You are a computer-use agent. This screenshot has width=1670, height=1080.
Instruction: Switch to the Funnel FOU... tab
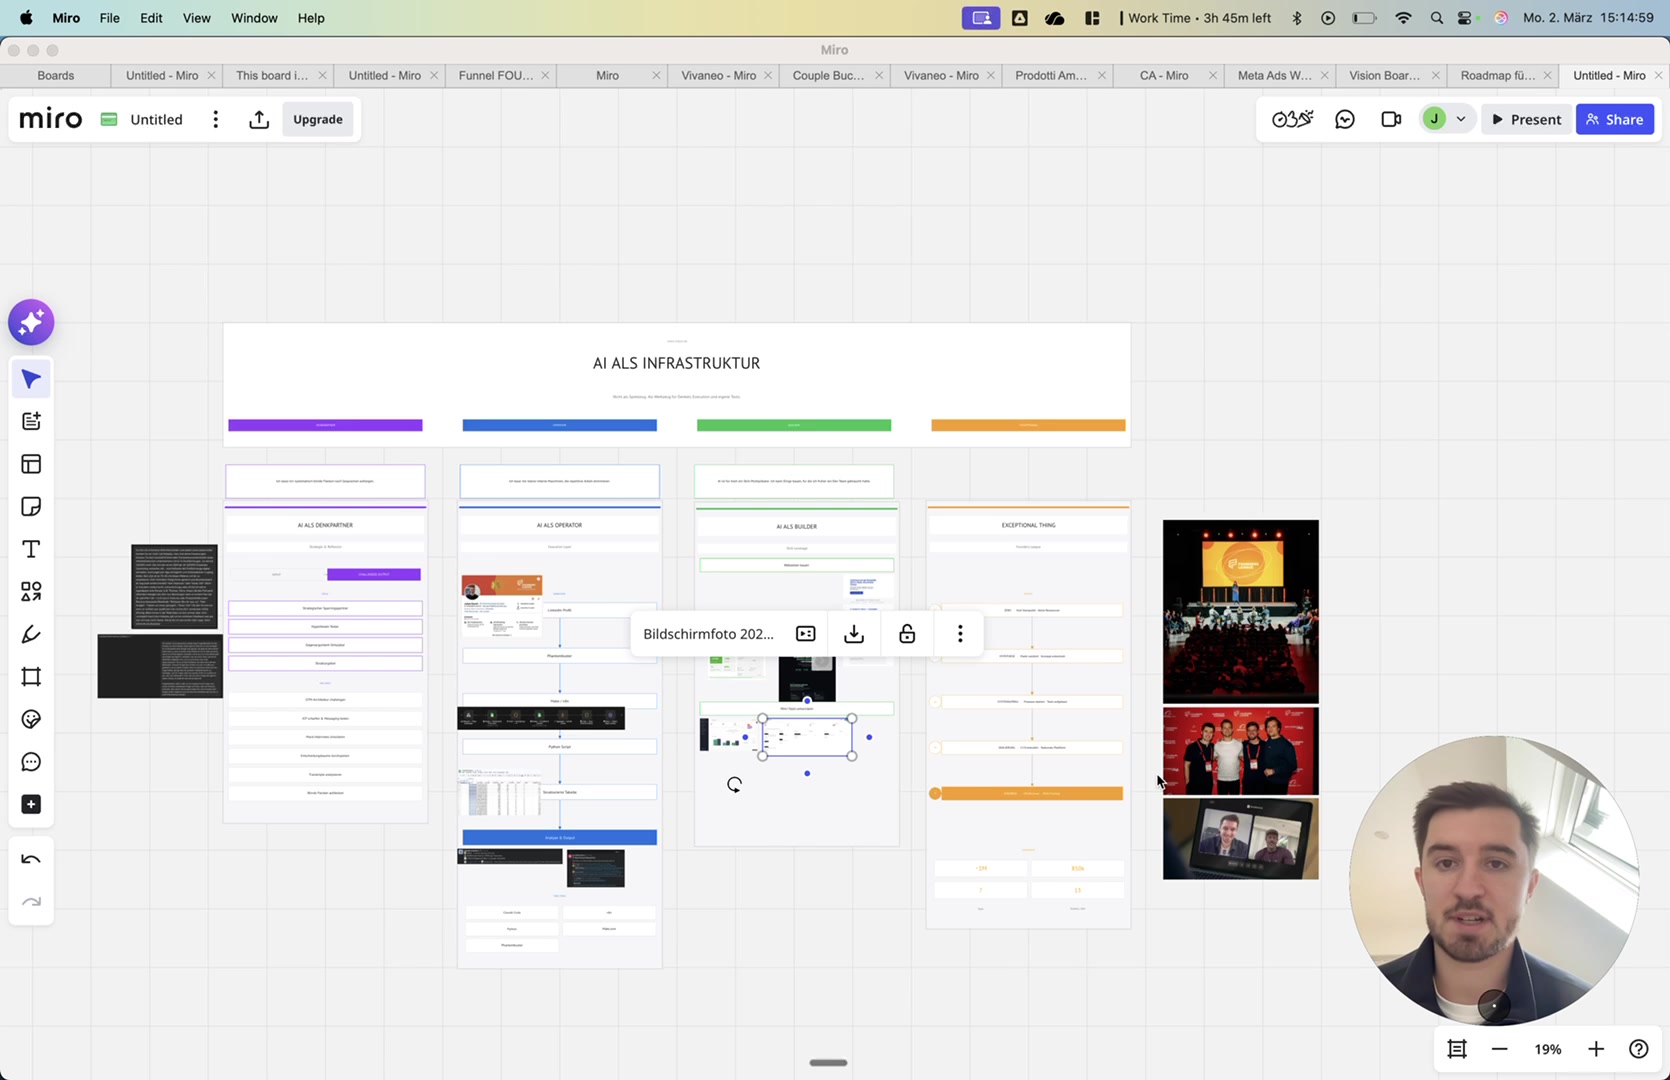pyautogui.click(x=496, y=75)
